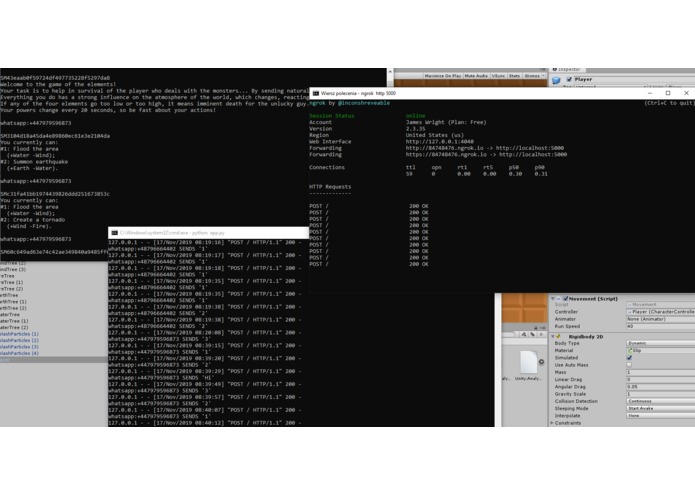Select WaterTree (2) in Hierarchy
695x494 pixels.
tap(14, 327)
